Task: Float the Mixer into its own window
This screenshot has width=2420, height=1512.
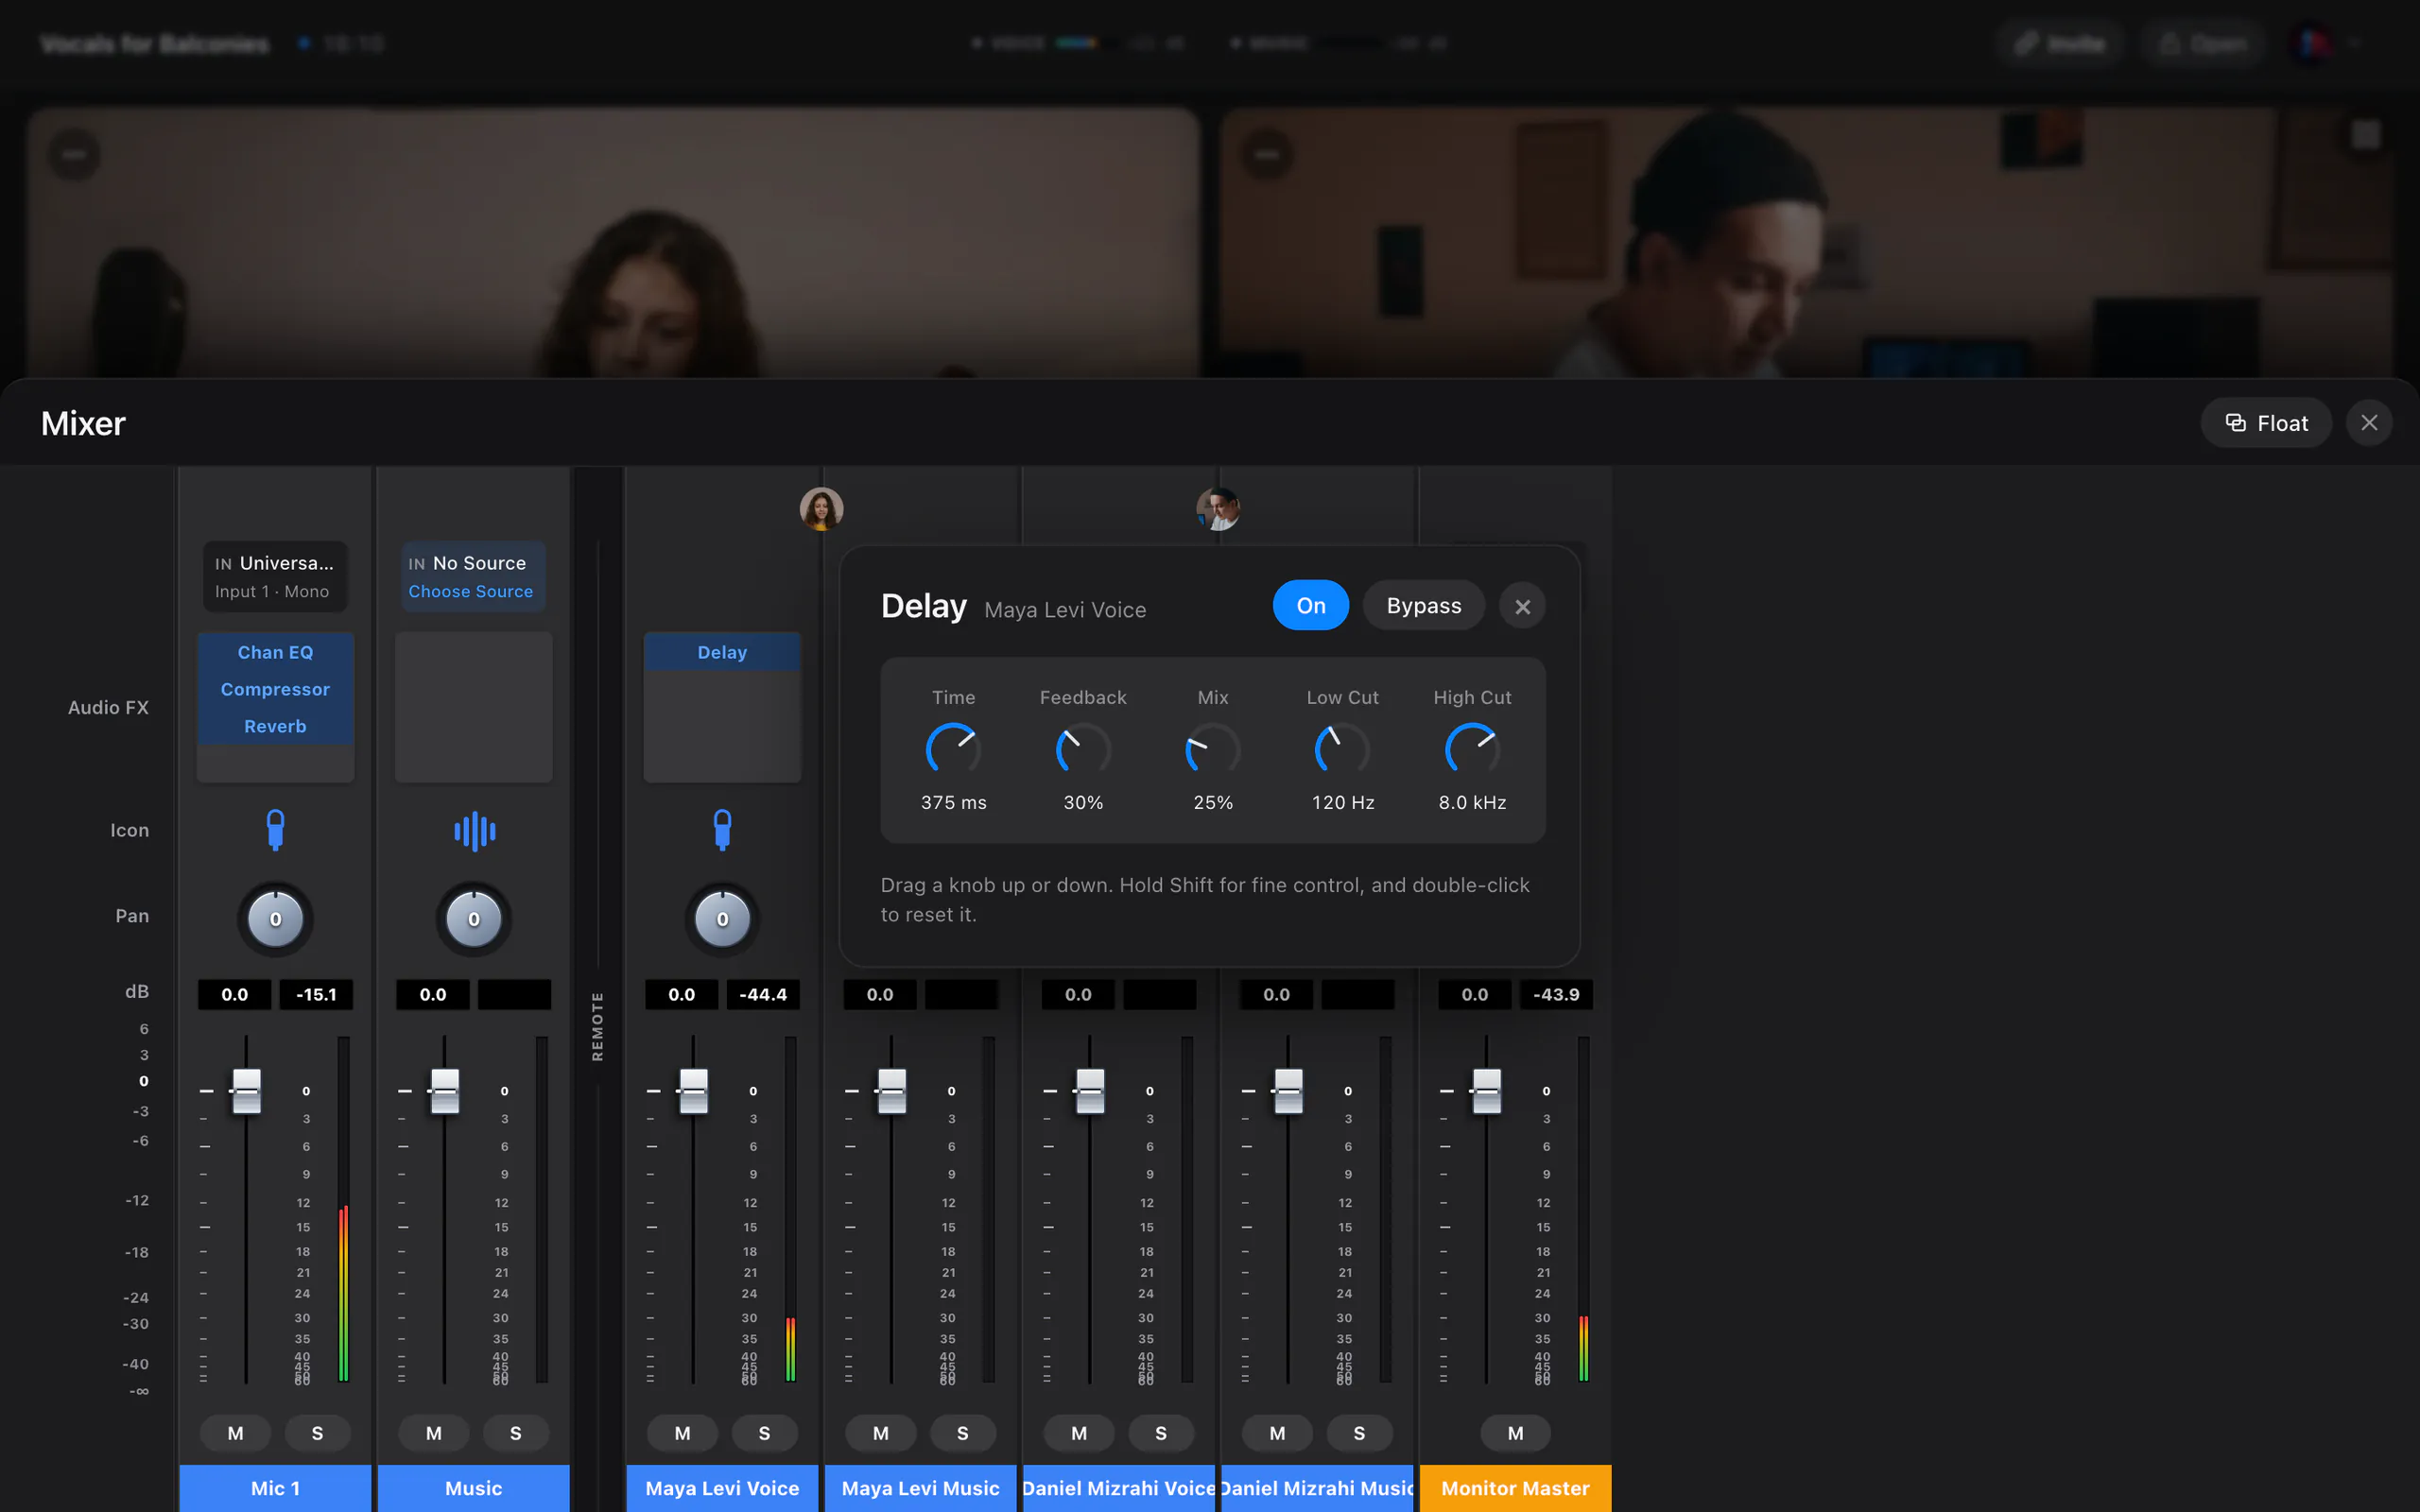Action: pyautogui.click(x=2266, y=423)
